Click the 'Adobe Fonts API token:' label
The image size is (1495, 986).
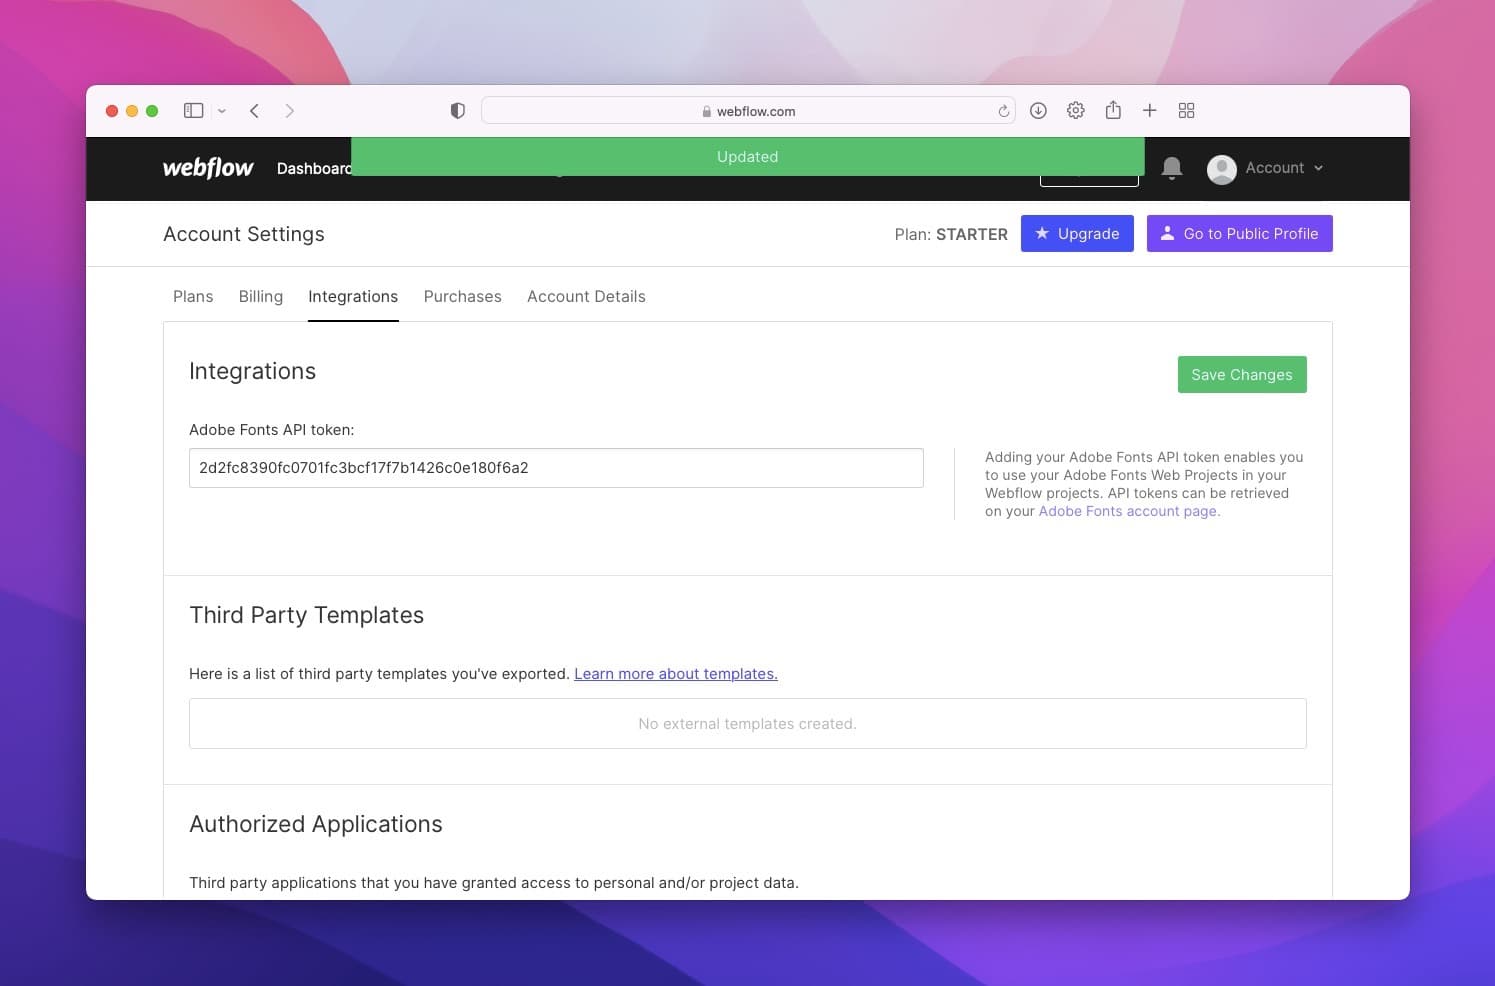pos(272,430)
